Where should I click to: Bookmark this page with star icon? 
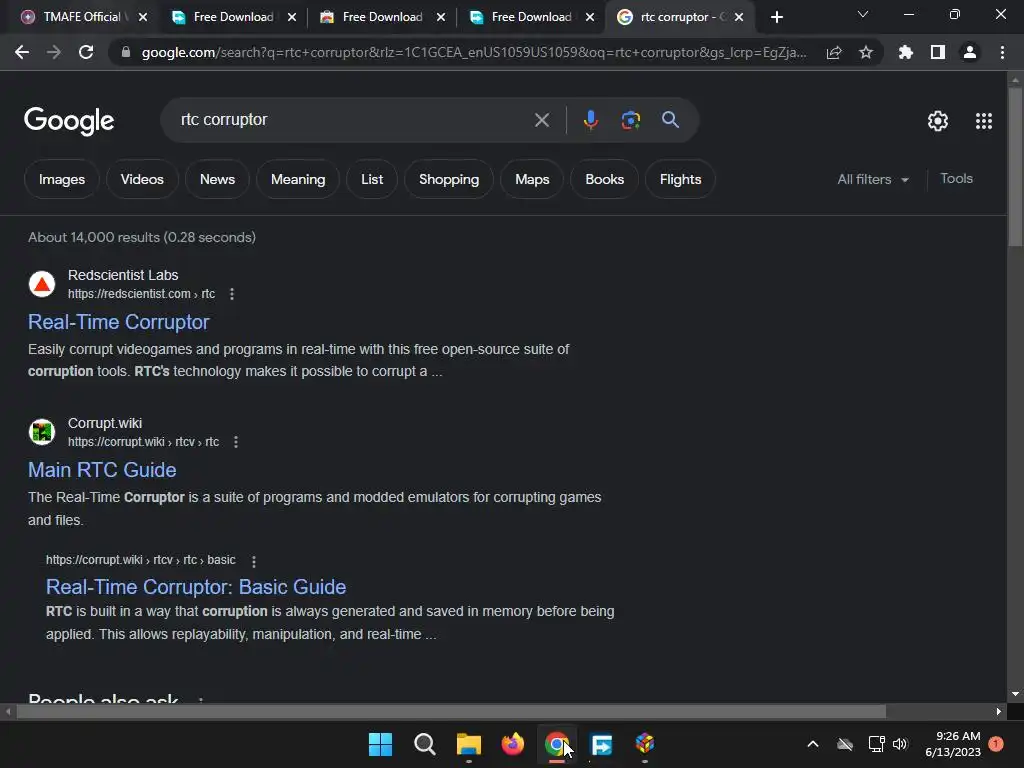pos(866,52)
